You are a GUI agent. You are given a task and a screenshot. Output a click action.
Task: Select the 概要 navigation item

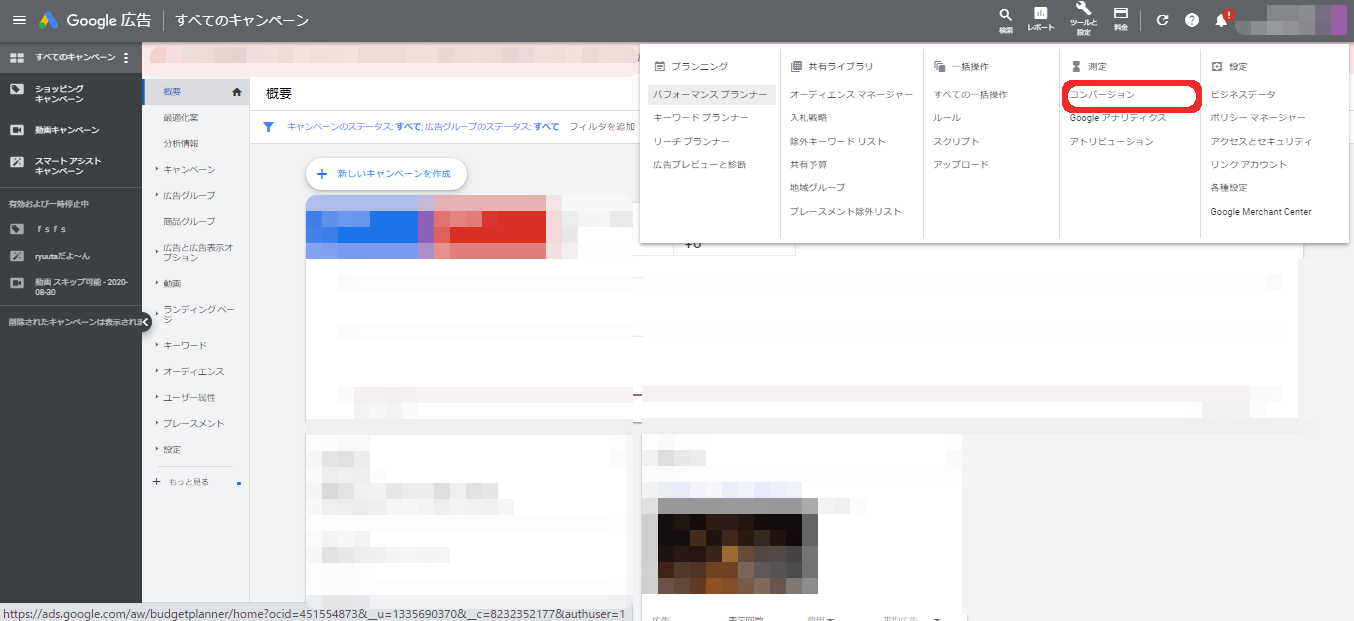[172, 92]
